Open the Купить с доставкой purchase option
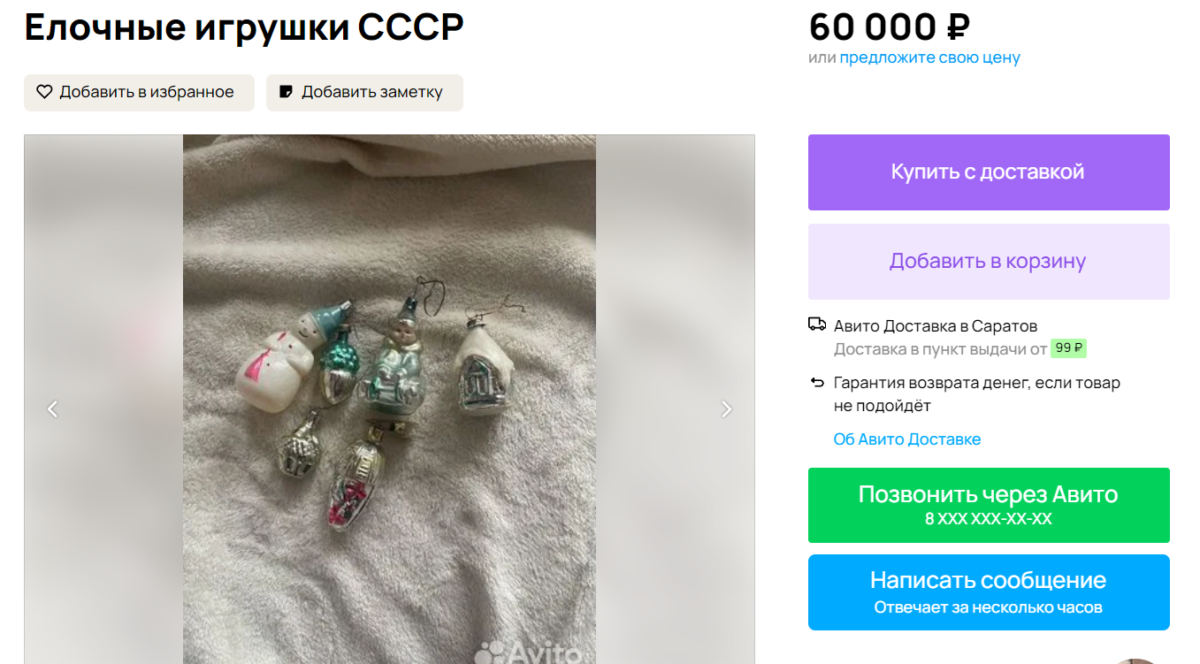 coord(988,172)
